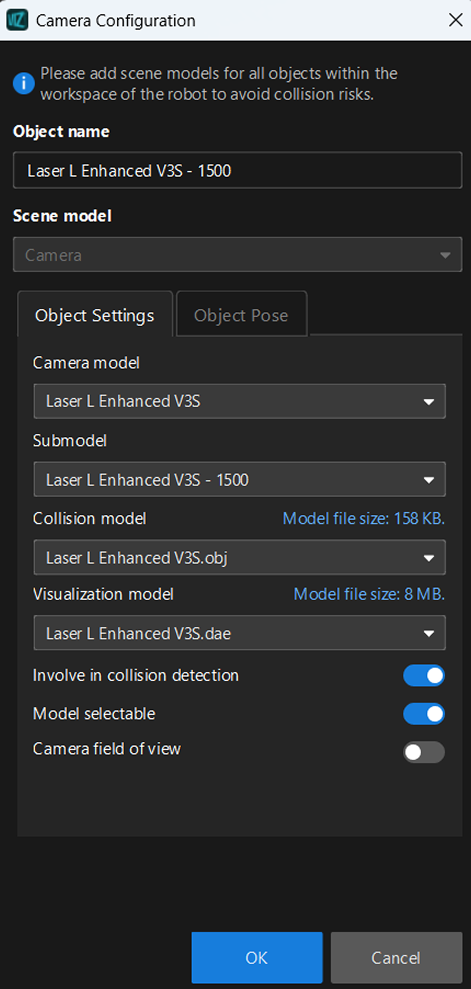
Task: Click the 'Involve in collision detection' label
Action: coord(136,676)
